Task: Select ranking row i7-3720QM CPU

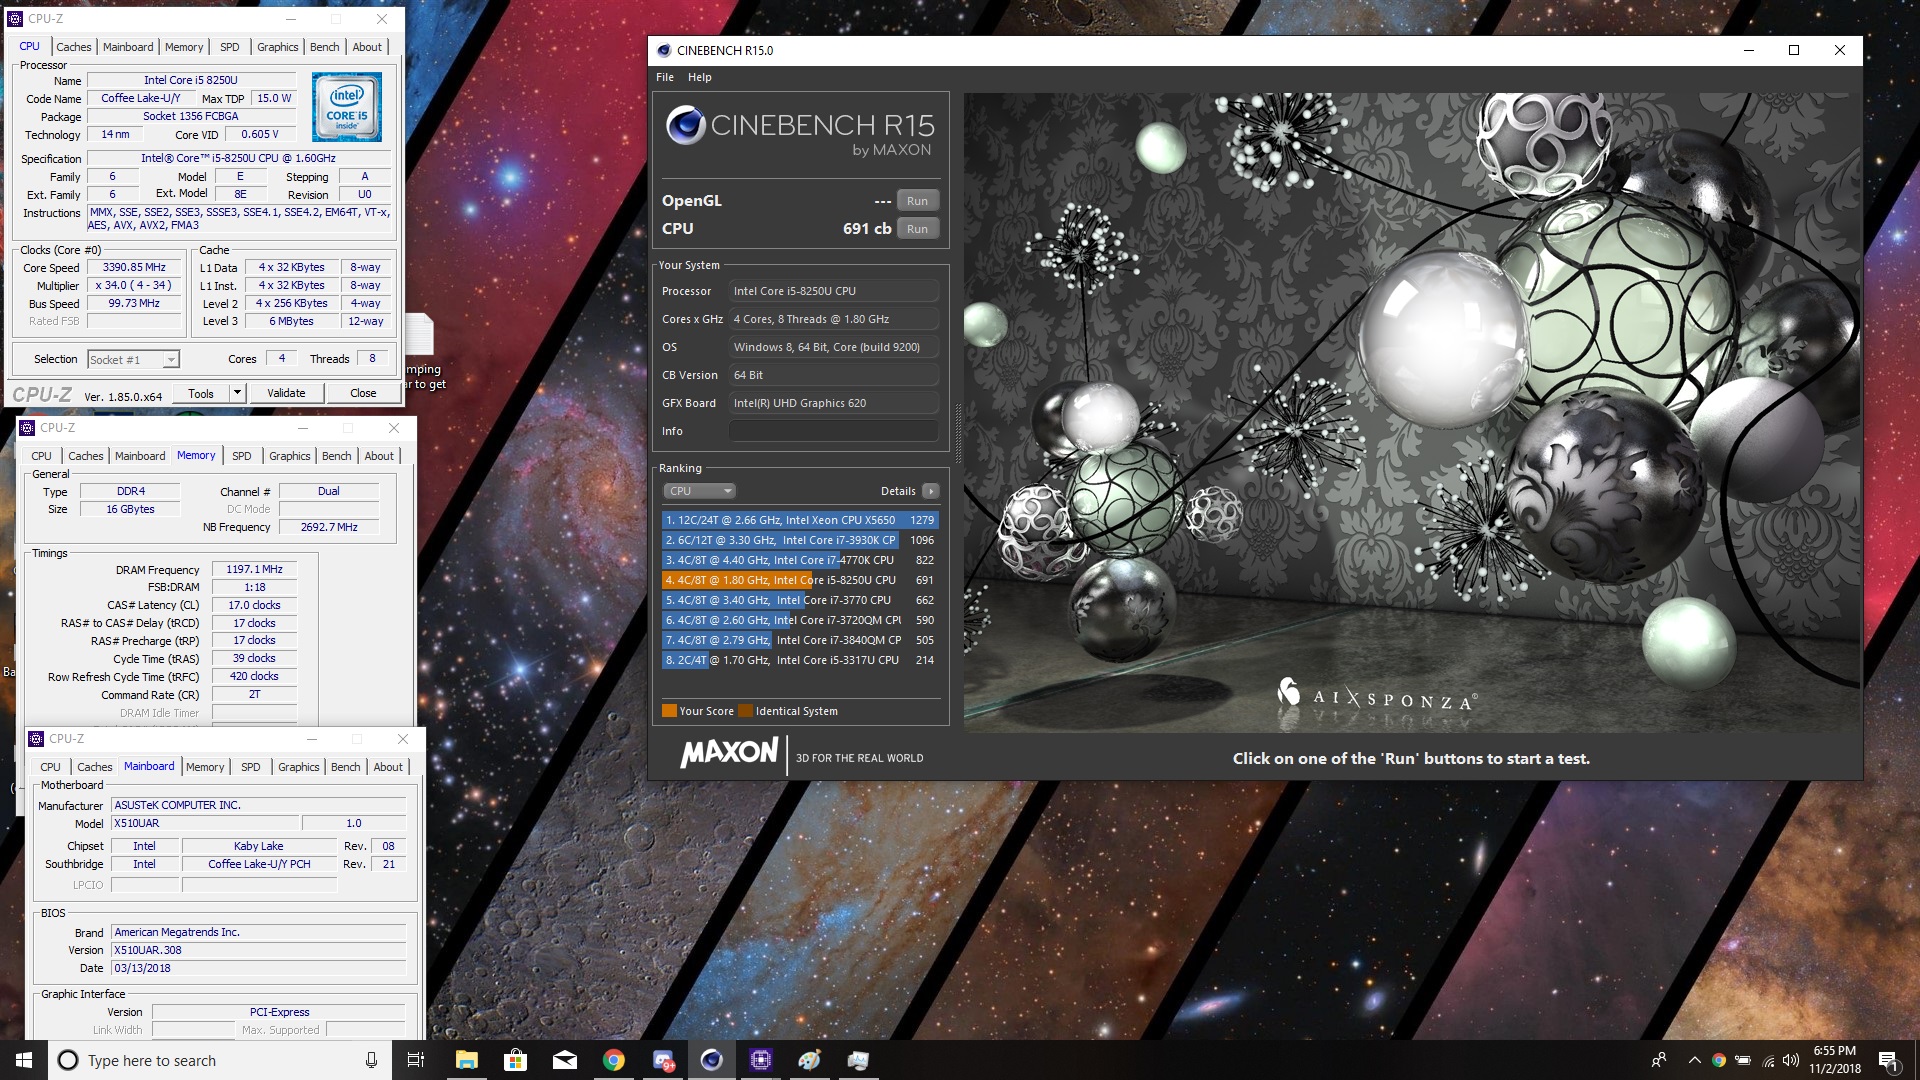Action: [799, 620]
